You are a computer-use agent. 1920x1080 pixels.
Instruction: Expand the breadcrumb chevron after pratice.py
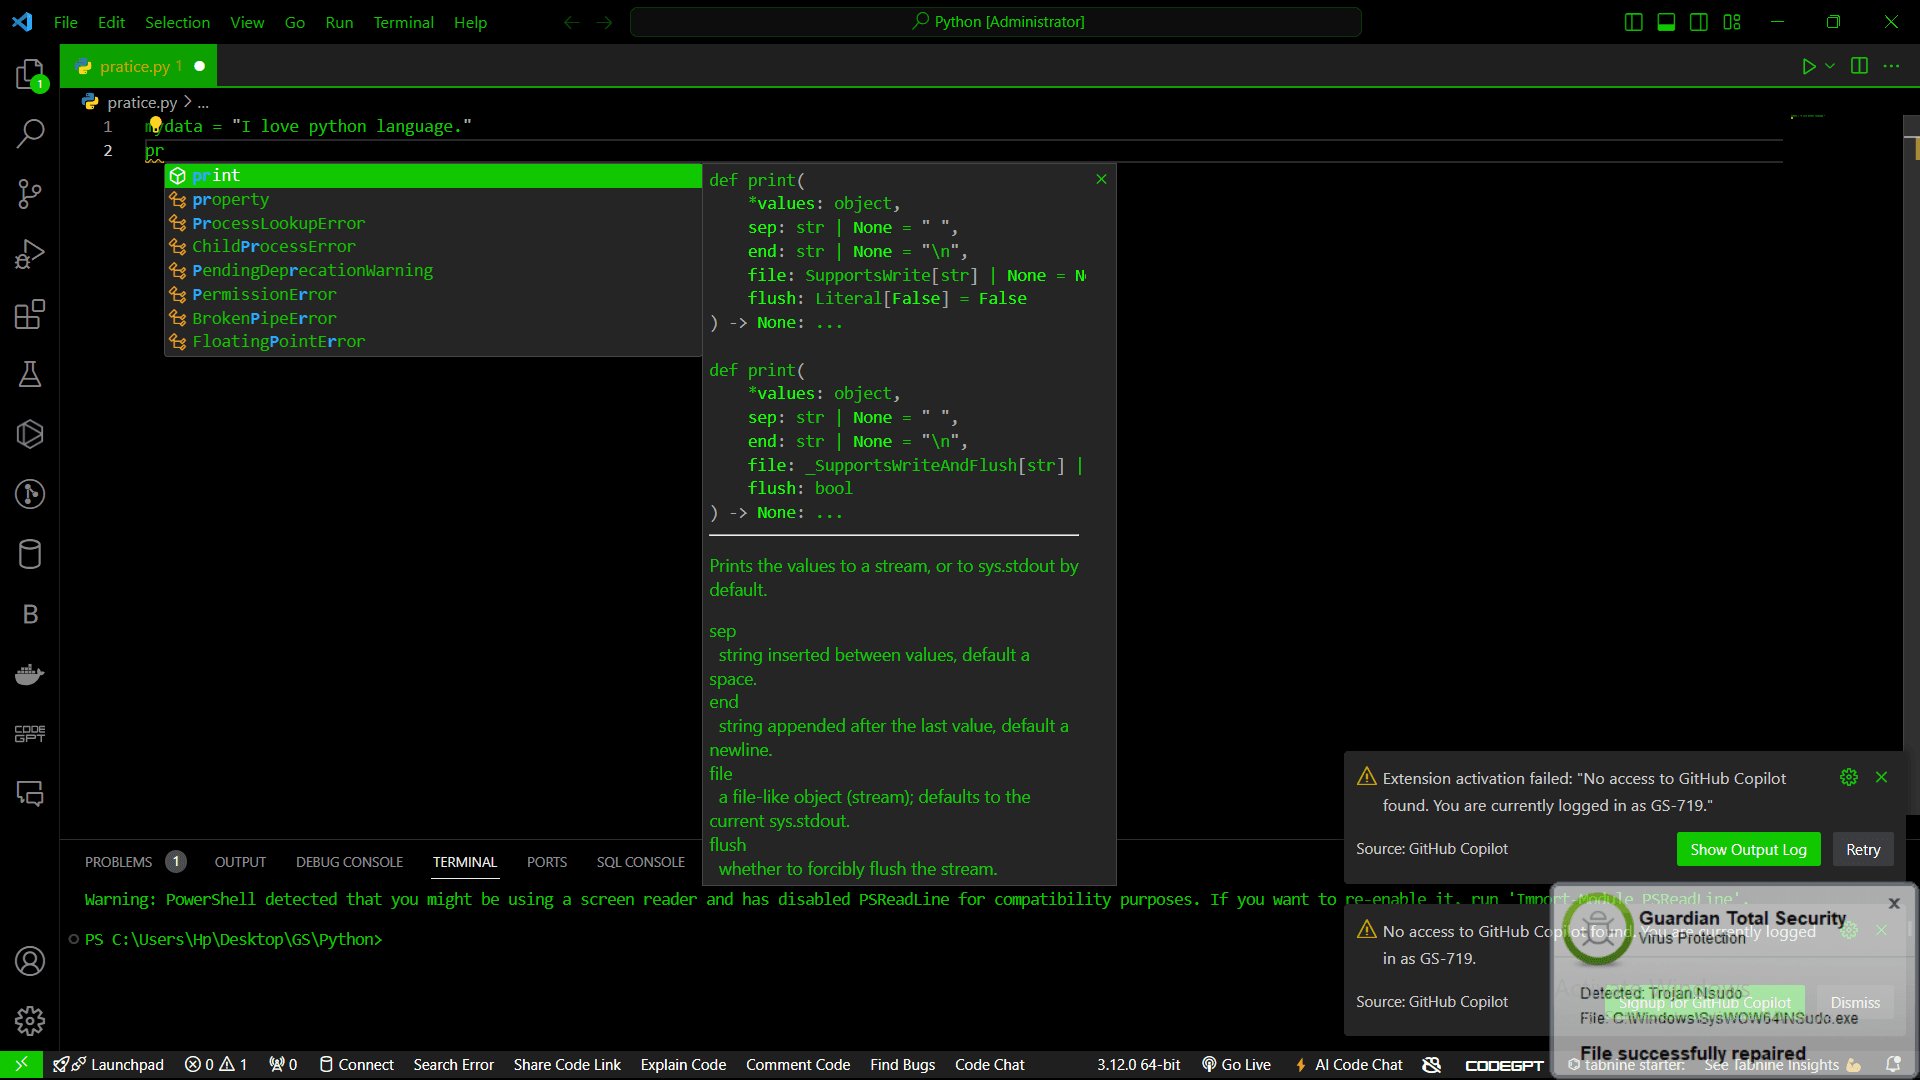187,102
